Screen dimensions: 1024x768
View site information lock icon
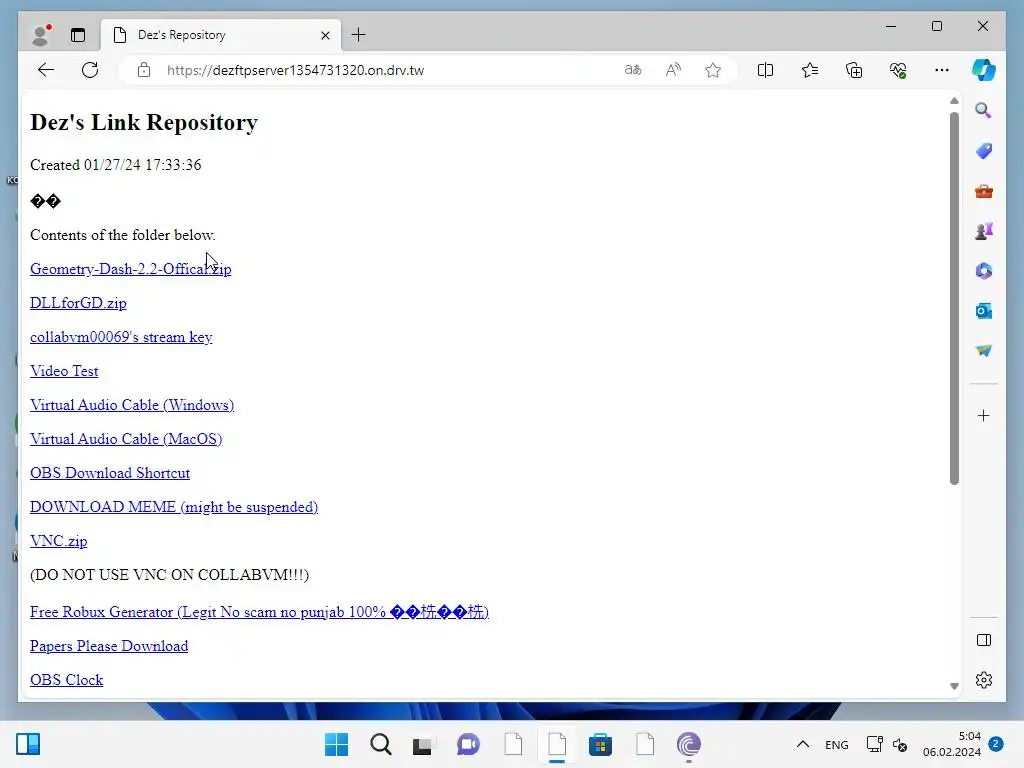point(144,70)
